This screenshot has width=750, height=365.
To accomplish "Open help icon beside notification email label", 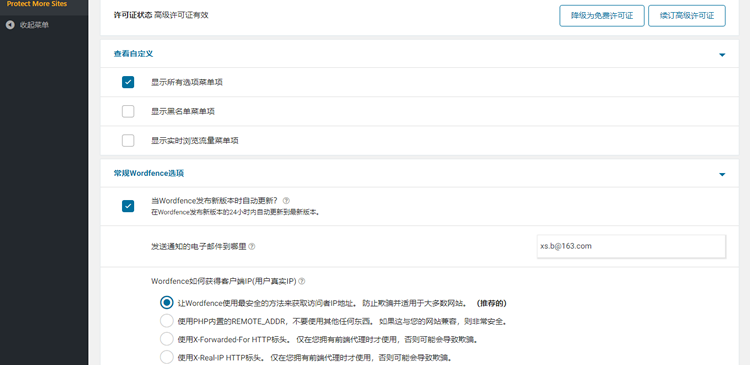I will 252,246.
